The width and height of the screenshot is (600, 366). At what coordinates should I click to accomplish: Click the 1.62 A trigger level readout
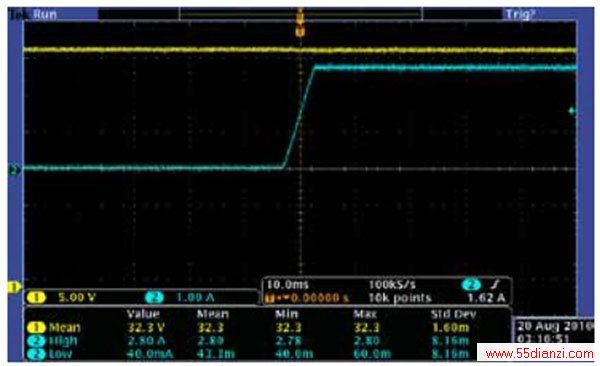click(x=486, y=297)
